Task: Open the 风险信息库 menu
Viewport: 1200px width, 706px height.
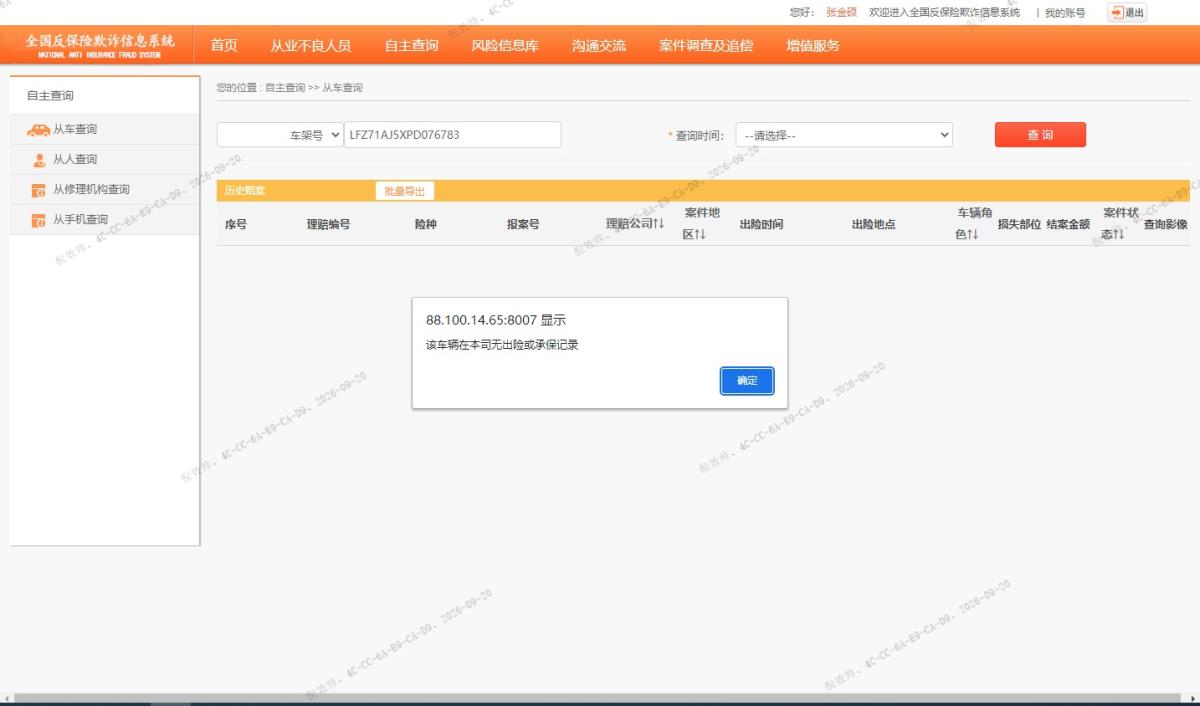Action: (x=505, y=45)
